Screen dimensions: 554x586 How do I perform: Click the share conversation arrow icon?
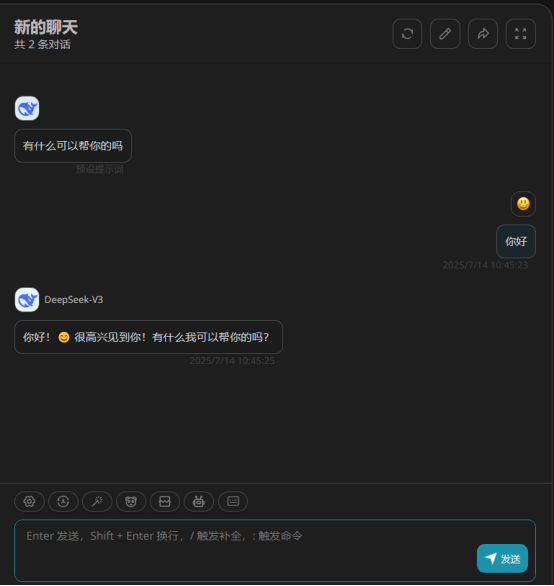coord(483,34)
